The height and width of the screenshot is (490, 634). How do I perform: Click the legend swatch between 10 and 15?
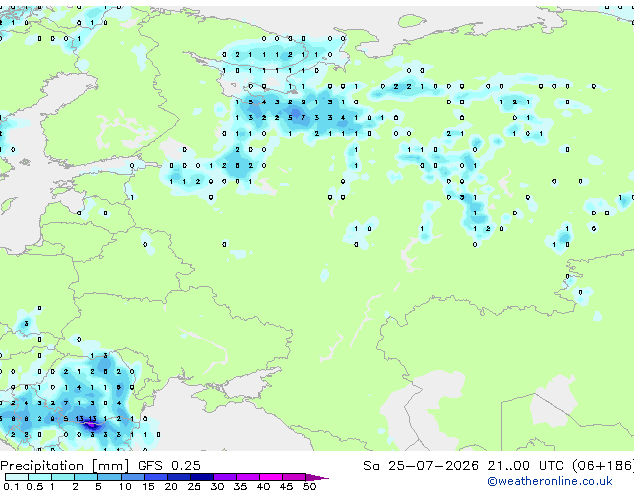132,477
